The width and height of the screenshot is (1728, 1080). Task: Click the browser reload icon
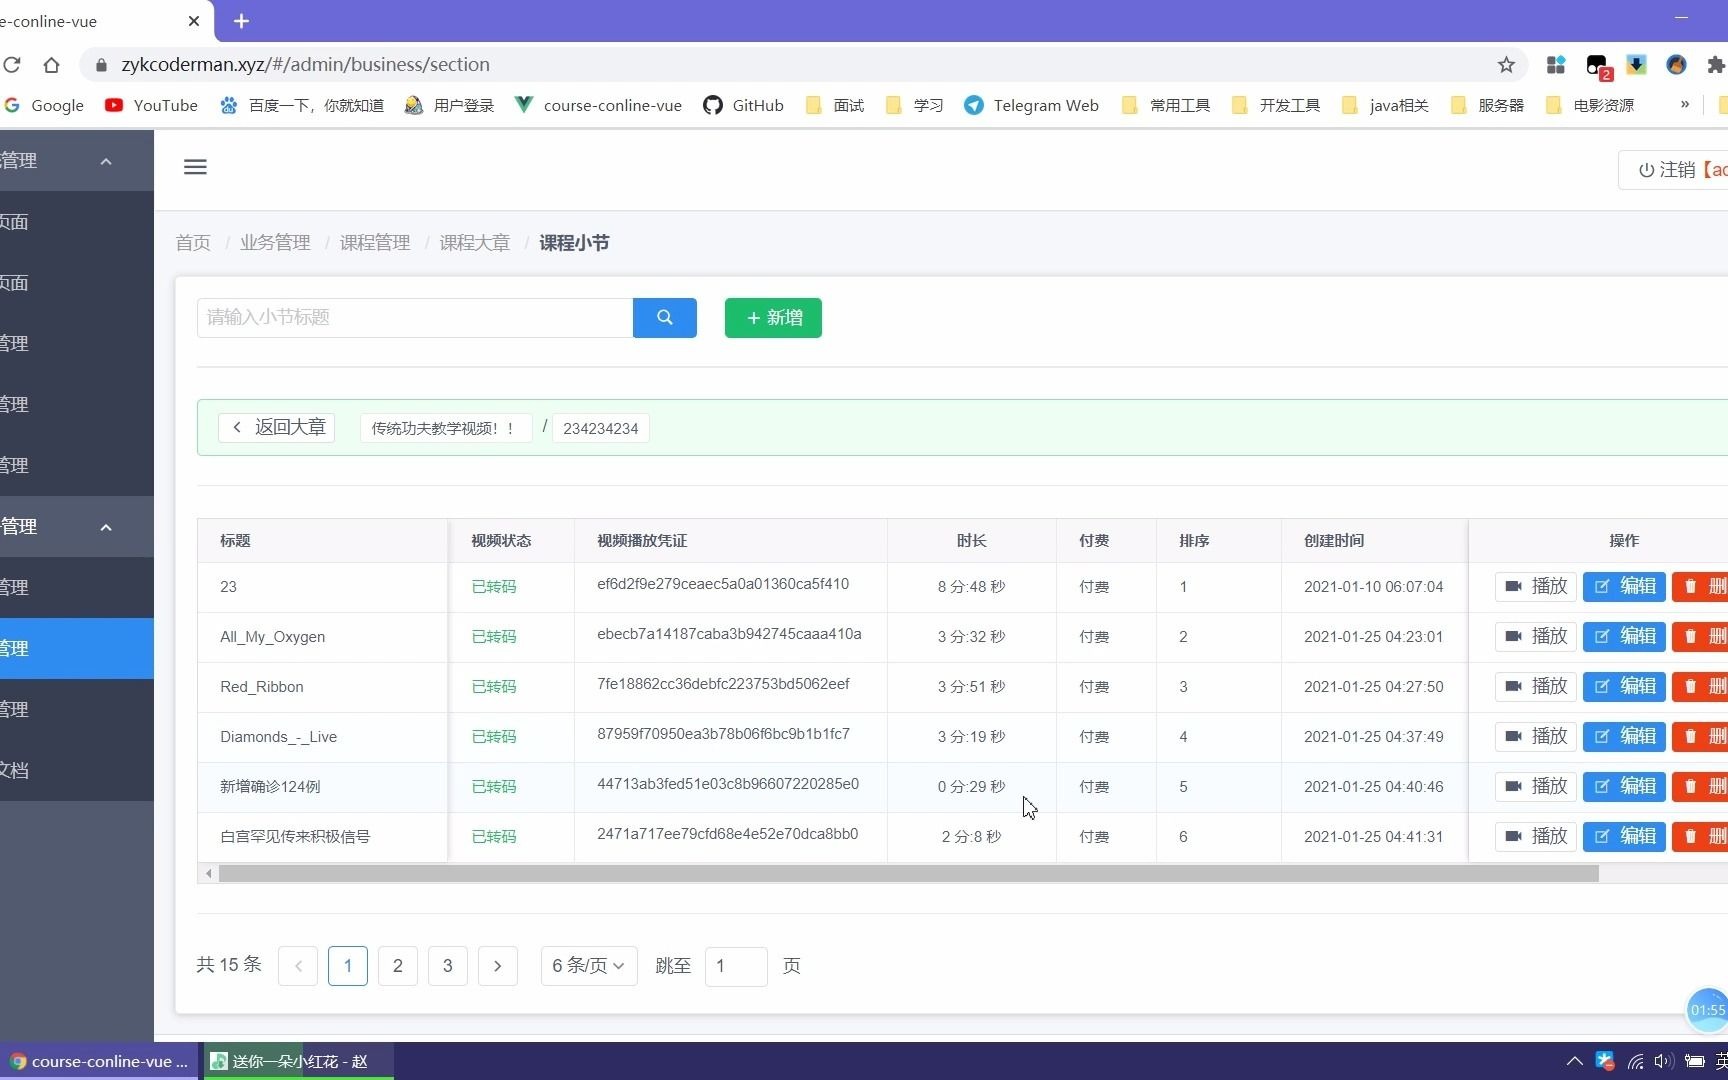tap(12, 65)
